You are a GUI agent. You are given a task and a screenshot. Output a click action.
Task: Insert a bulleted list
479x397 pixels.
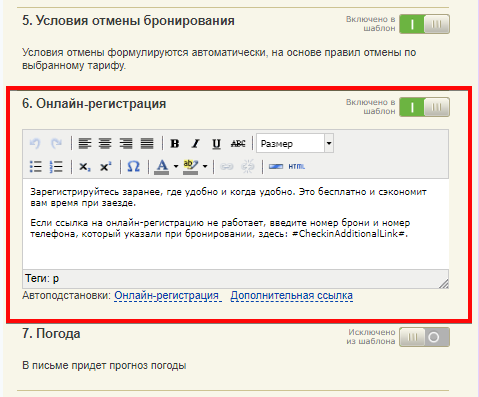36,166
